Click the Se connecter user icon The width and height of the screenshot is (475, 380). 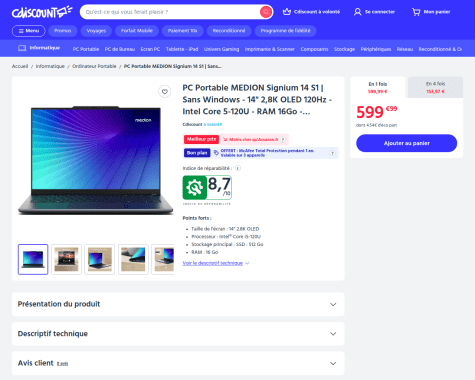(357, 12)
